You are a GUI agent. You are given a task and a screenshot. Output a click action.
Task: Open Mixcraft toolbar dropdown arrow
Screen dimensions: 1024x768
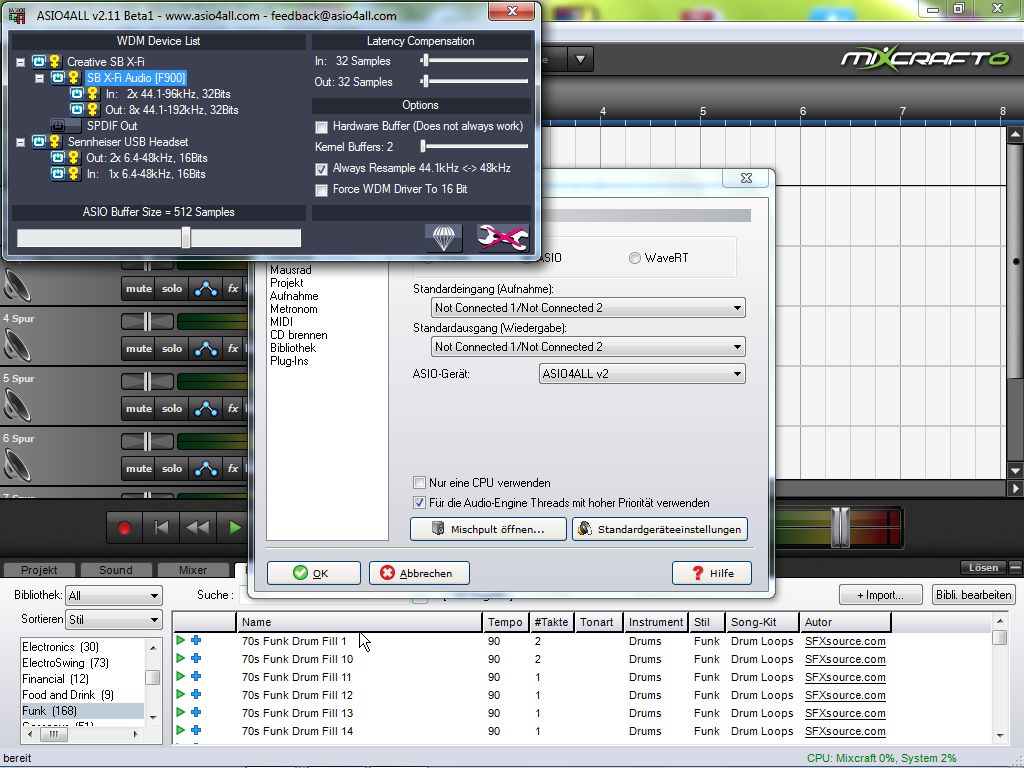pyautogui.click(x=580, y=60)
